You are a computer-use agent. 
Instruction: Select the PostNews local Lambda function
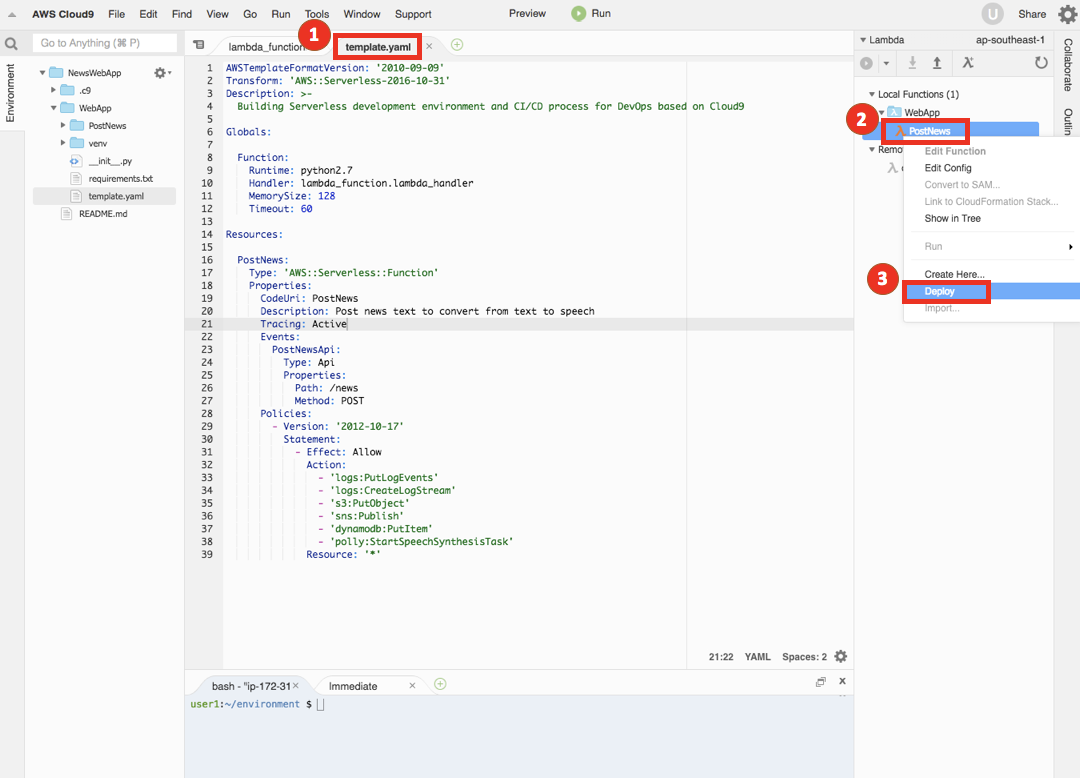(929, 131)
